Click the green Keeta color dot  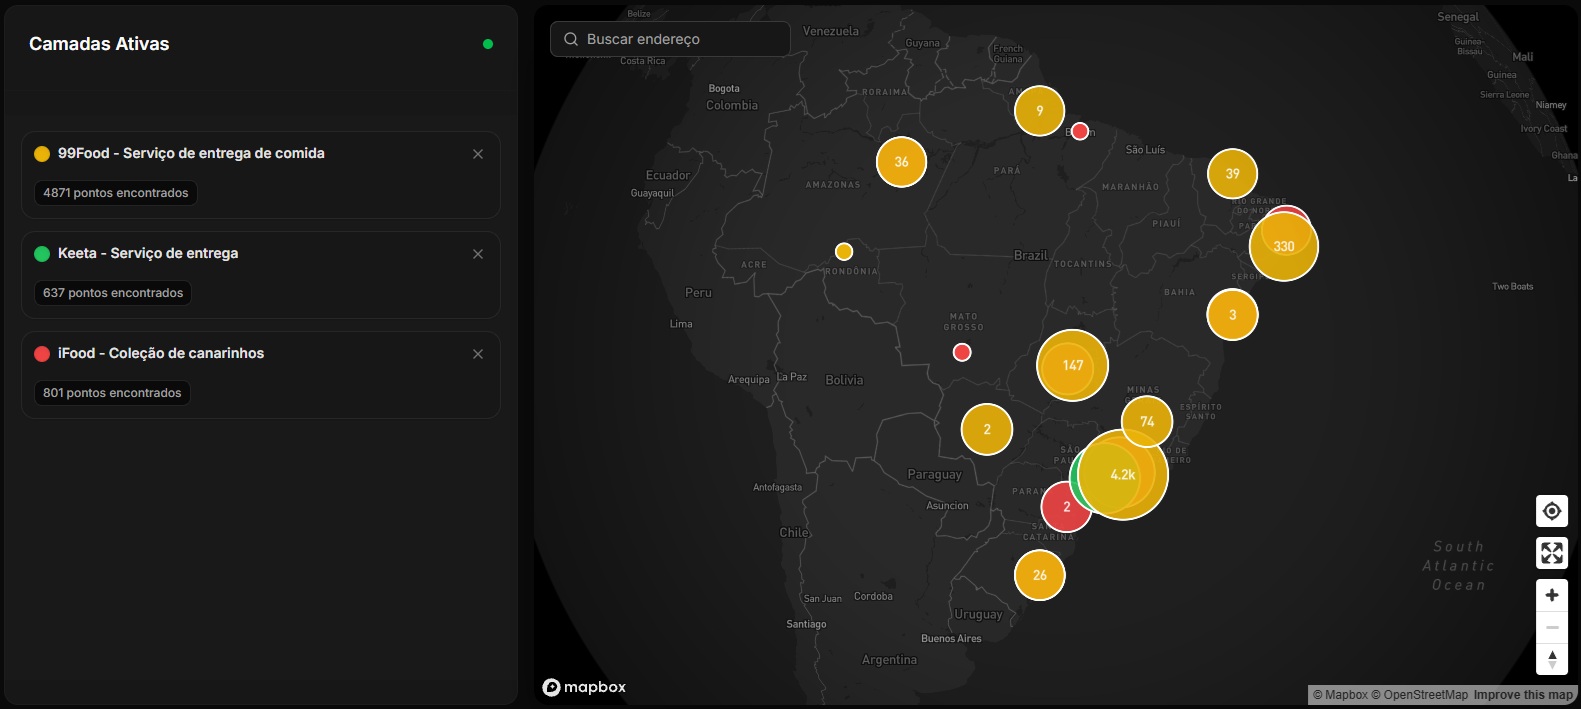tap(42, 254)
